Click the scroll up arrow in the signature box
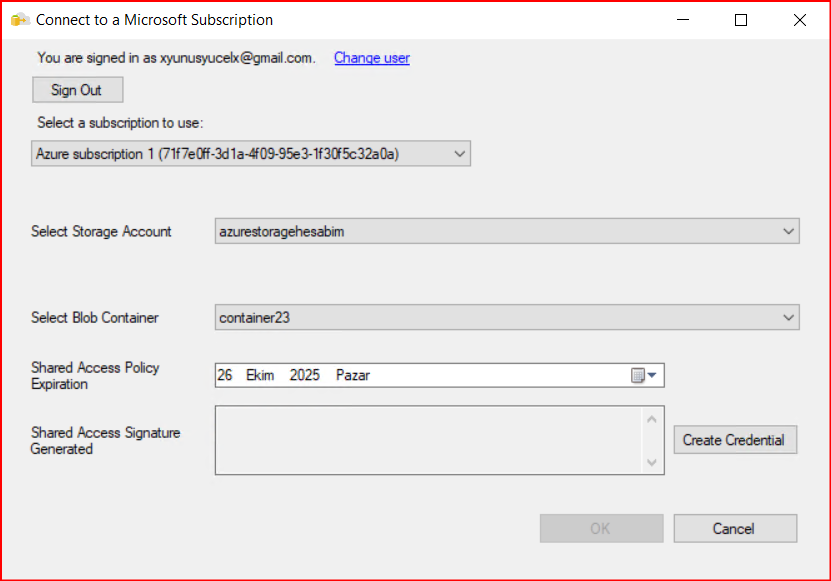This screenshot has height=581, width=831. [652, 419]
